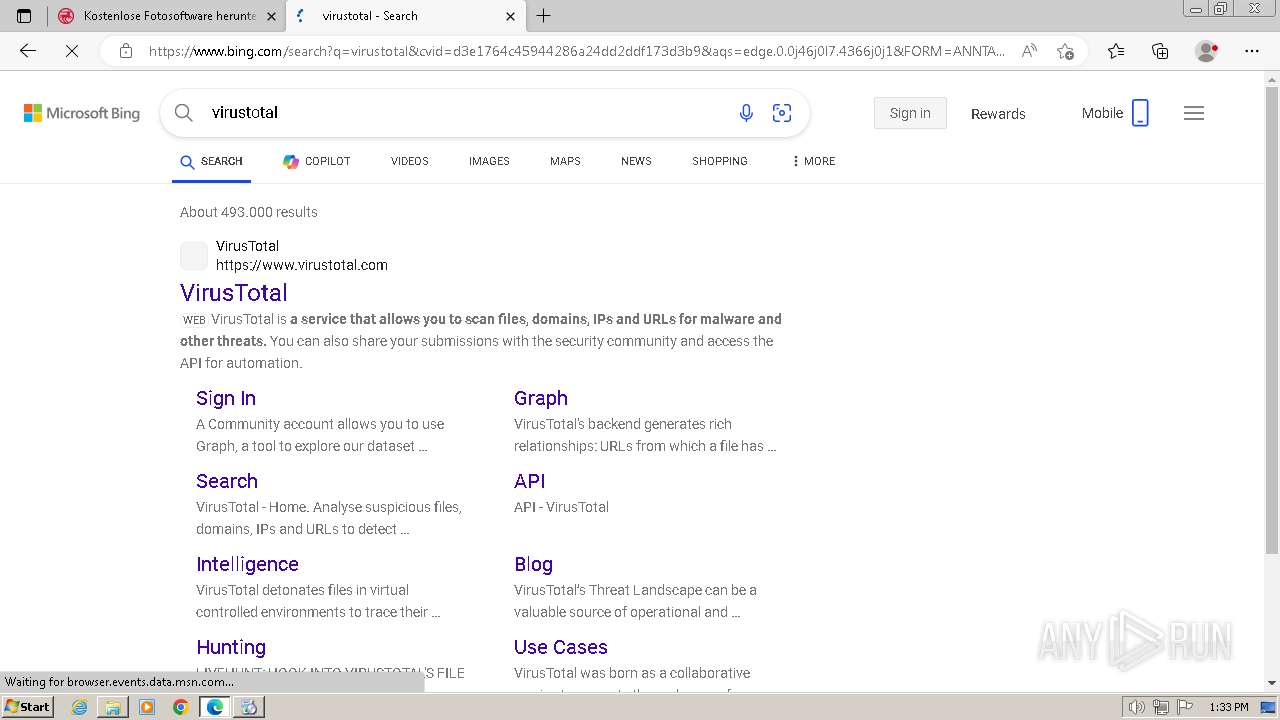1280x720 pixels.
Task: Switch to the MAPS tab
Action: click(x=565, y=161)
